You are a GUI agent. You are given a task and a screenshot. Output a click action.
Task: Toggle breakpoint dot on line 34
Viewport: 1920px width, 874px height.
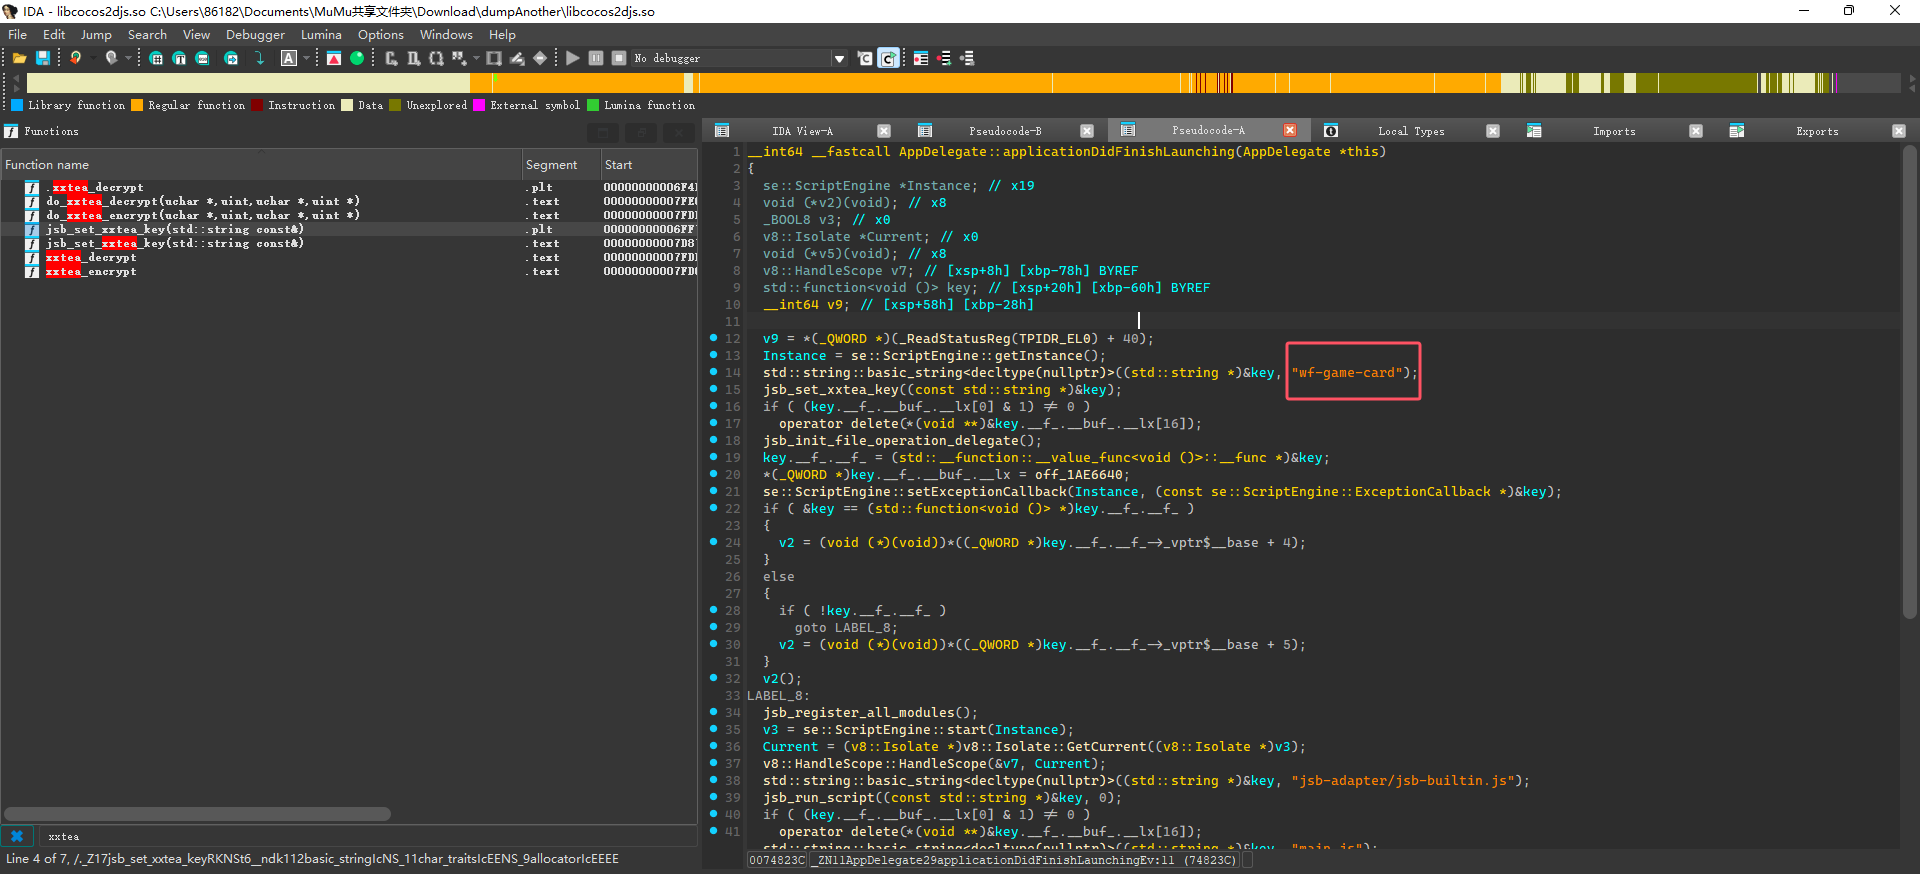coord(714,712)
